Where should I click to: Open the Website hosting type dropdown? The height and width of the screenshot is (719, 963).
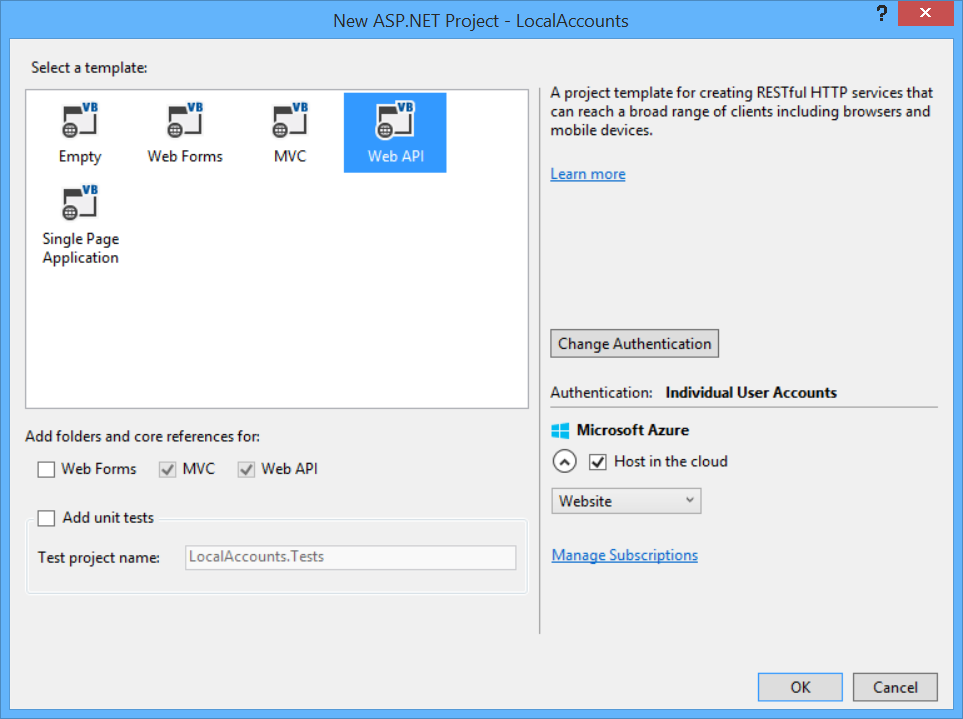pyautogui.click(x=626, y=501)
